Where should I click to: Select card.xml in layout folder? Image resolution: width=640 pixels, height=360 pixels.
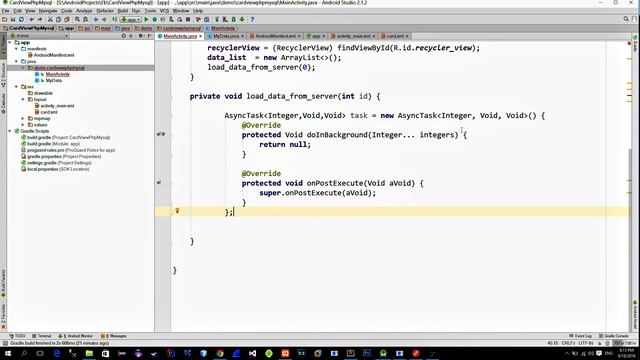49,112
